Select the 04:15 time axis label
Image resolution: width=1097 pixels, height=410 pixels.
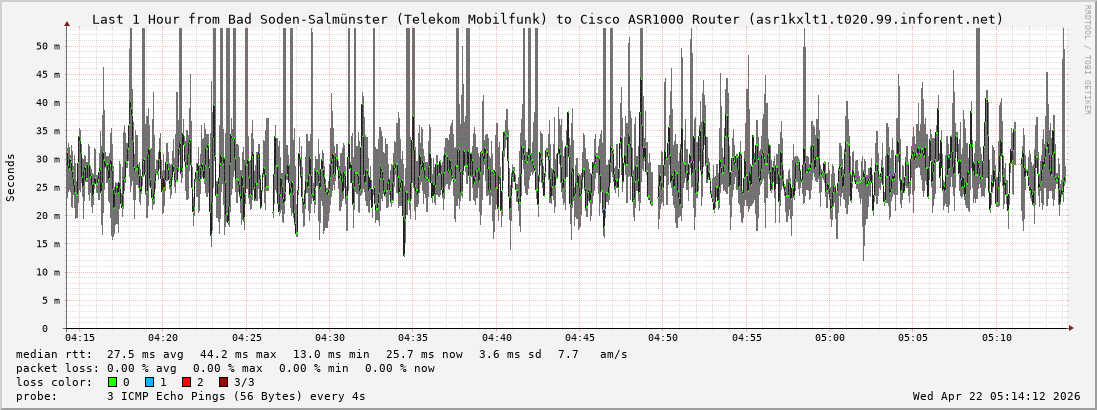click(x=80, y=338)
